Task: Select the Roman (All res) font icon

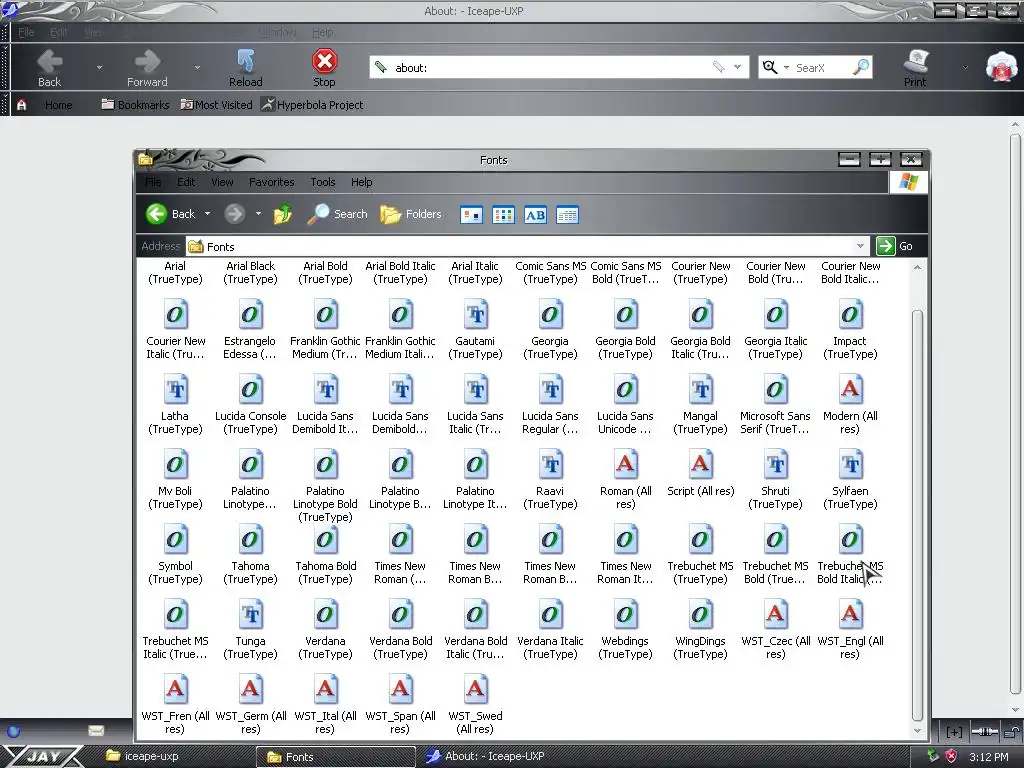Action: 626,465
